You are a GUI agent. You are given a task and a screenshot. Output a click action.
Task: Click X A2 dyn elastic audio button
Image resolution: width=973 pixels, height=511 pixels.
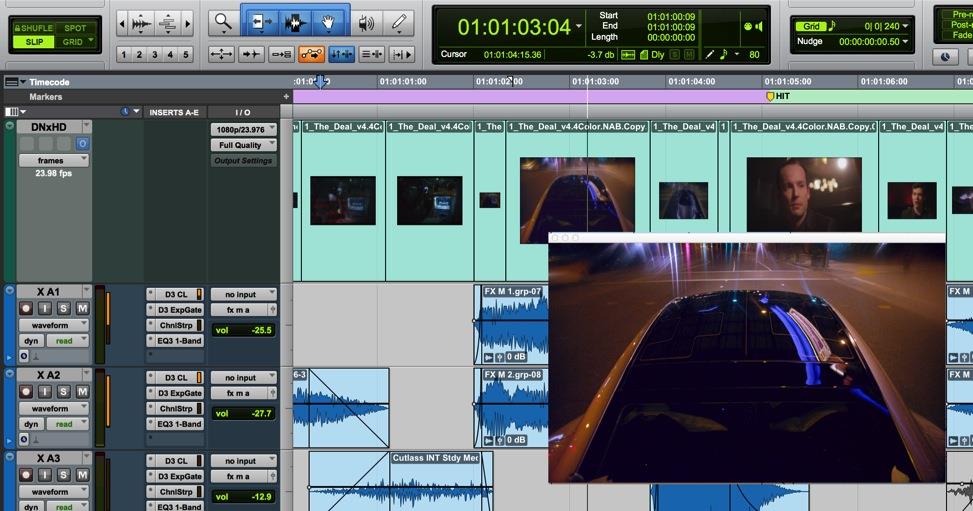click(31, 424)
